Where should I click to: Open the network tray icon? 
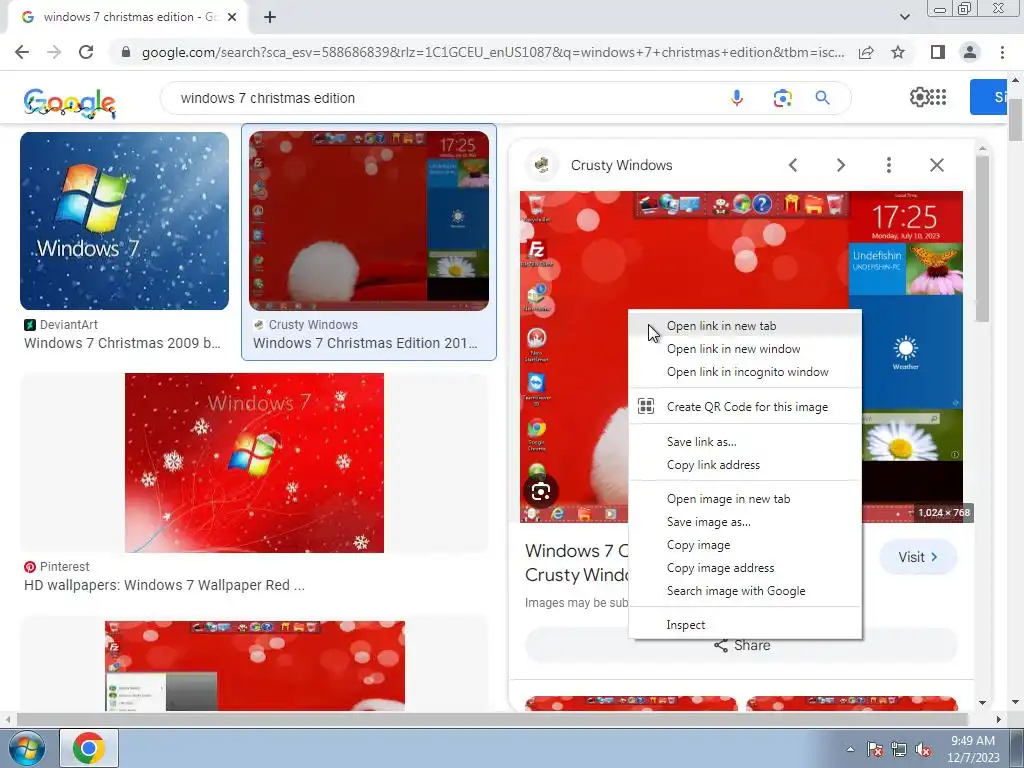tap(899, 749)
